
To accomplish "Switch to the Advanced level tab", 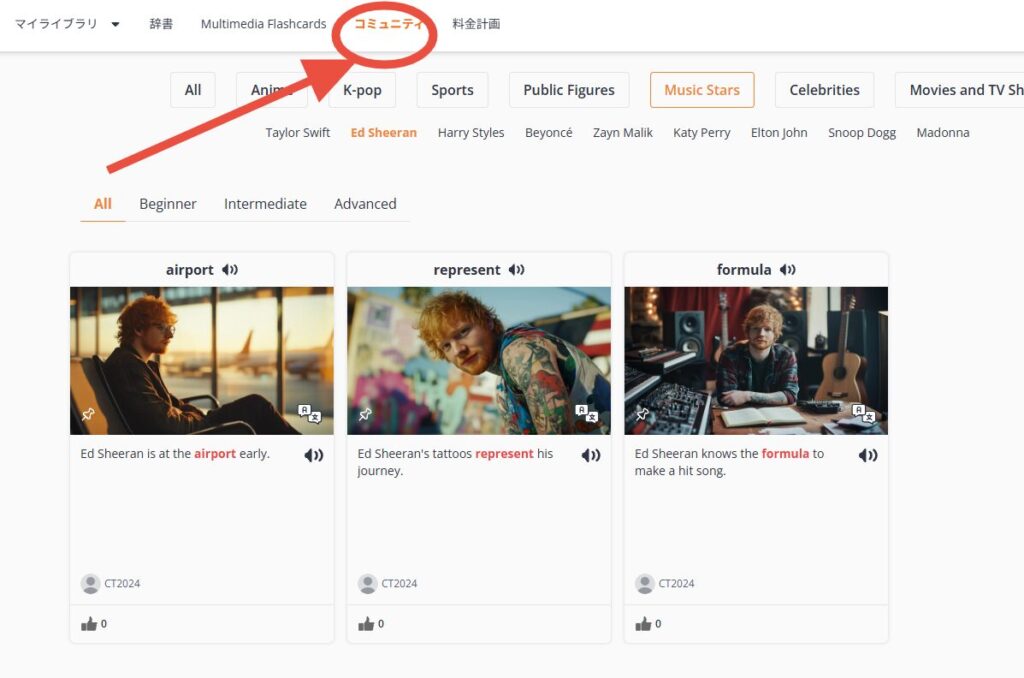I will [365, 204].
